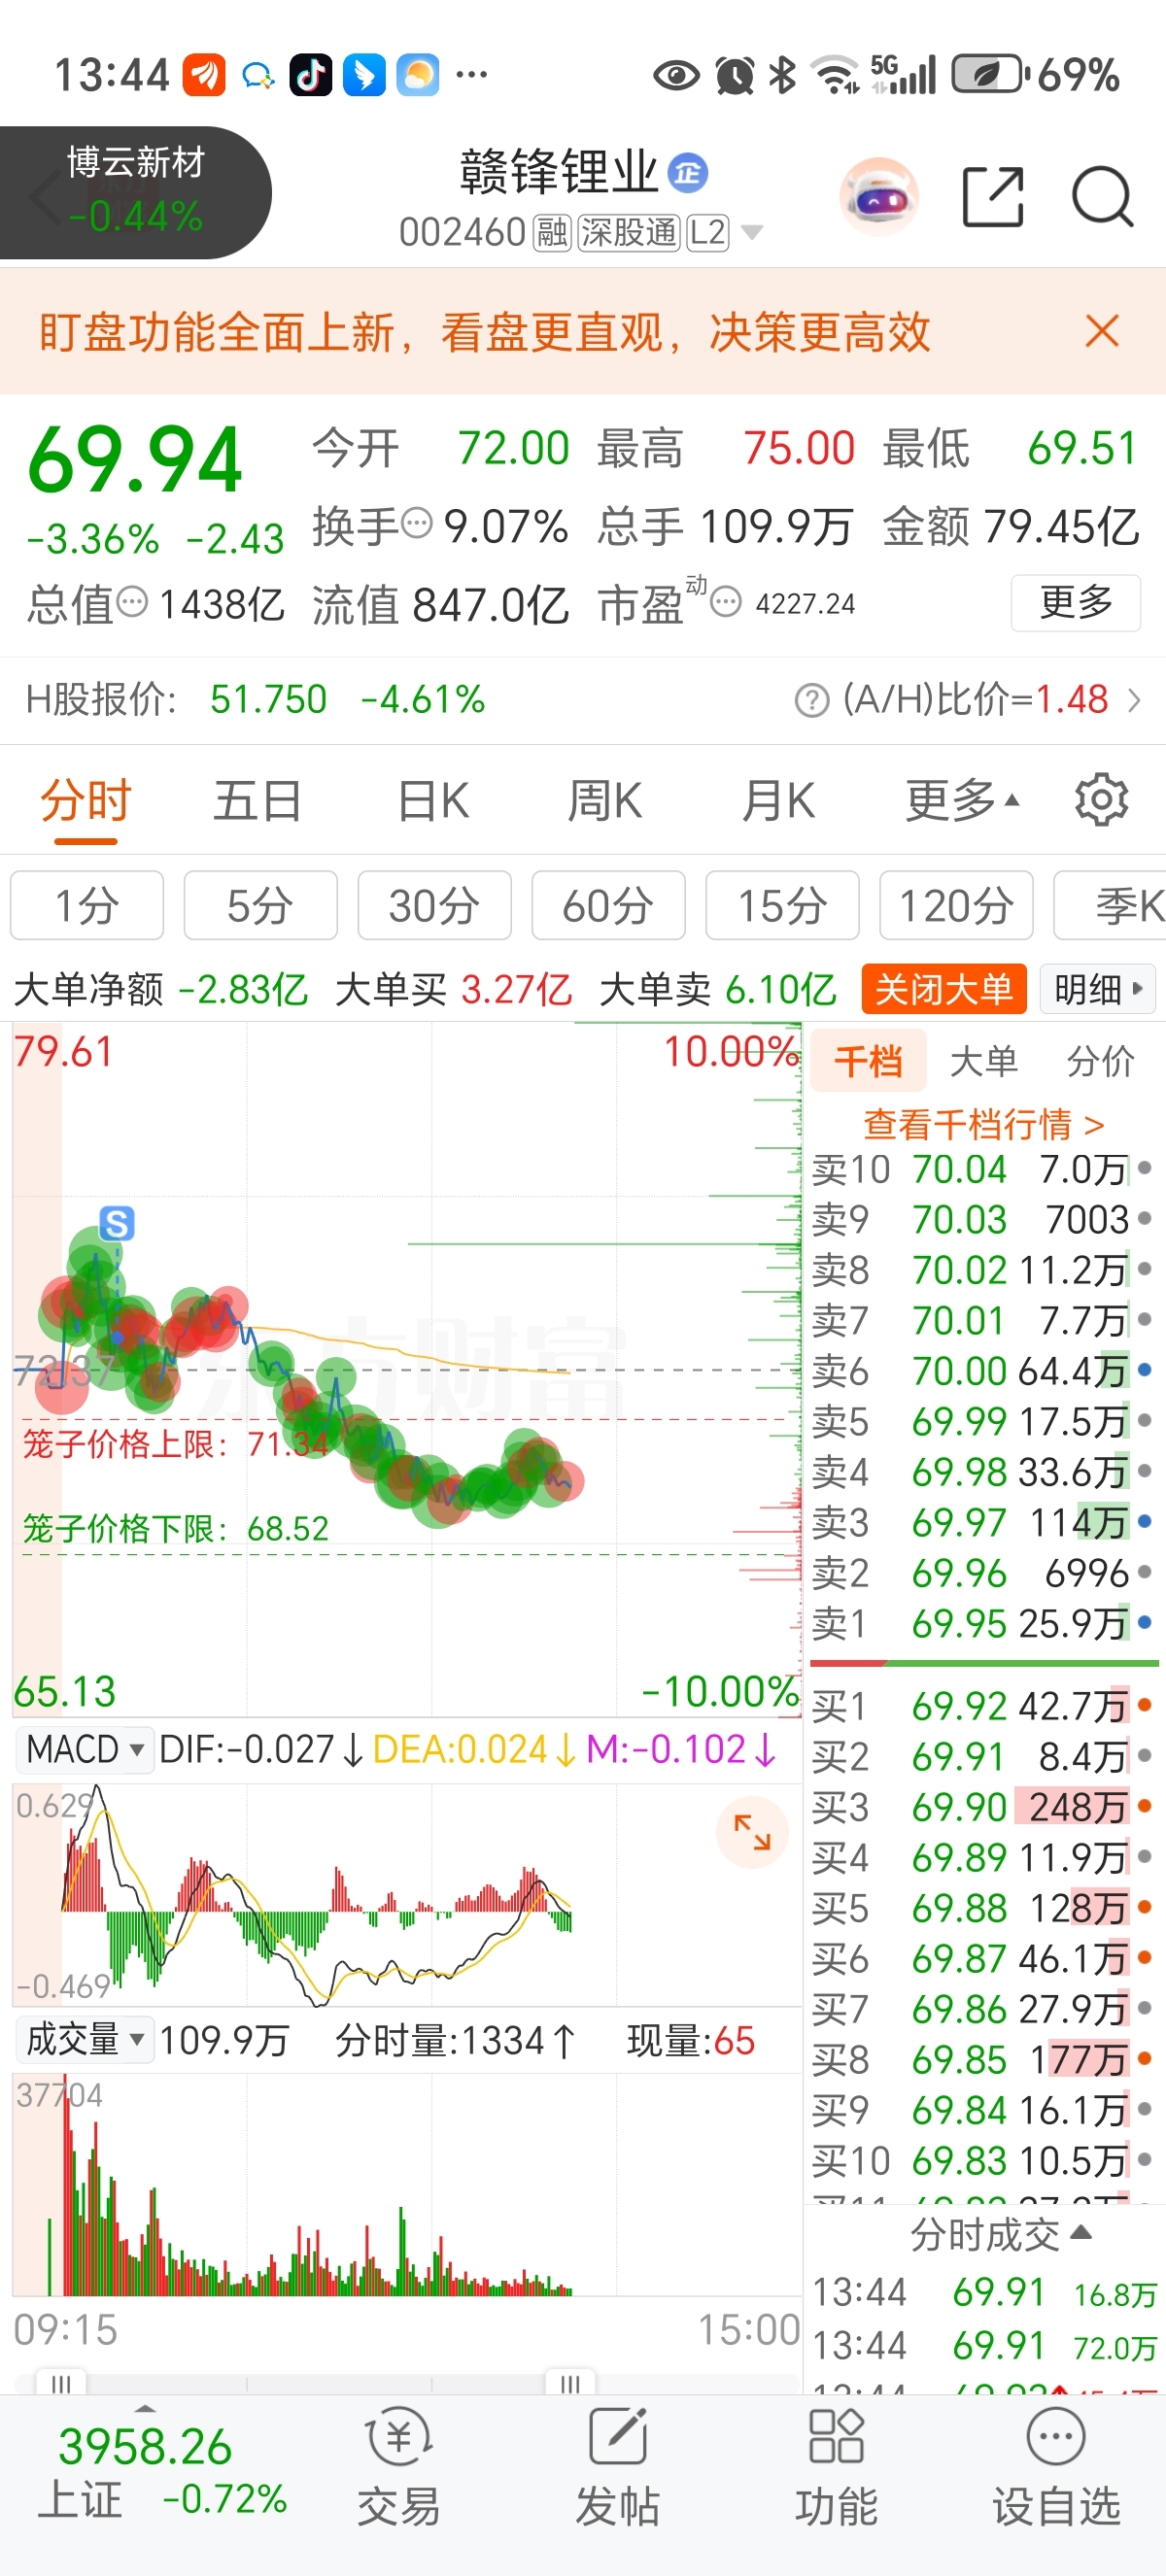1166x2576 pixels.
Task: Switch to the 月K tab
Action: (x=778, y=801)
